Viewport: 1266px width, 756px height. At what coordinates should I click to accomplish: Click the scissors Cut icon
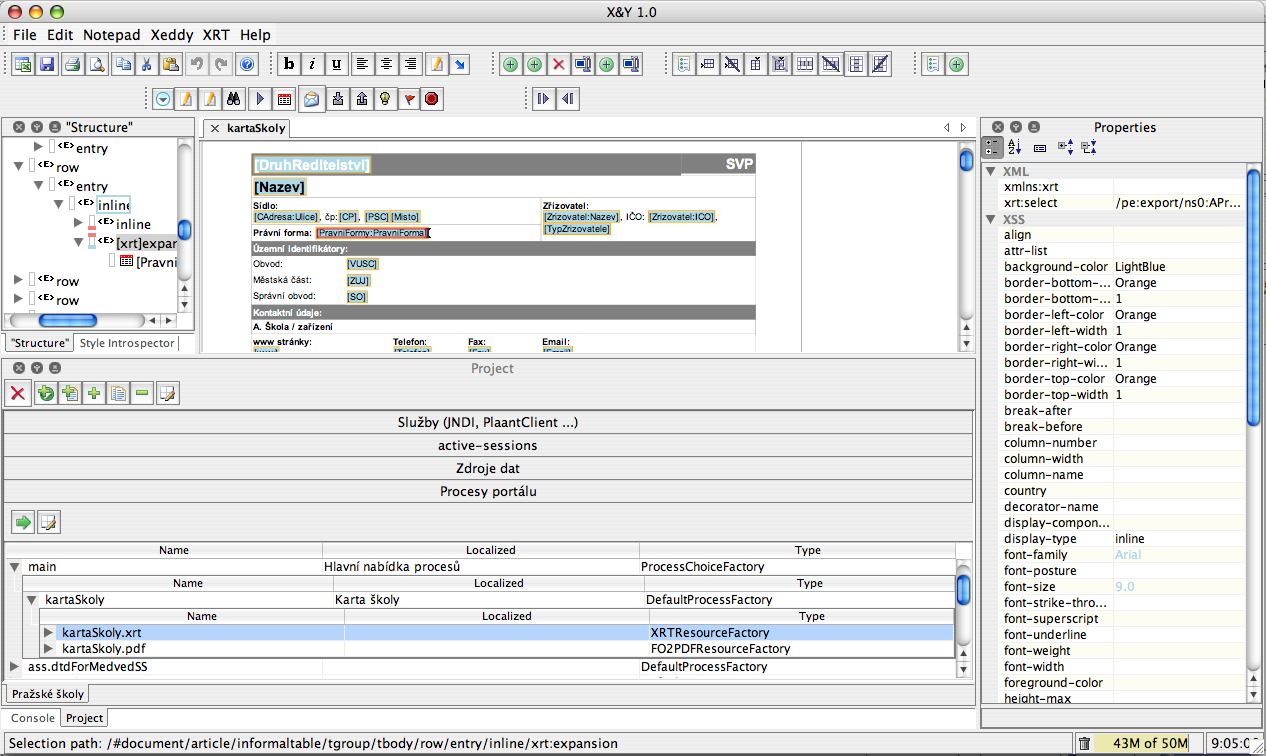coord(146,65)
